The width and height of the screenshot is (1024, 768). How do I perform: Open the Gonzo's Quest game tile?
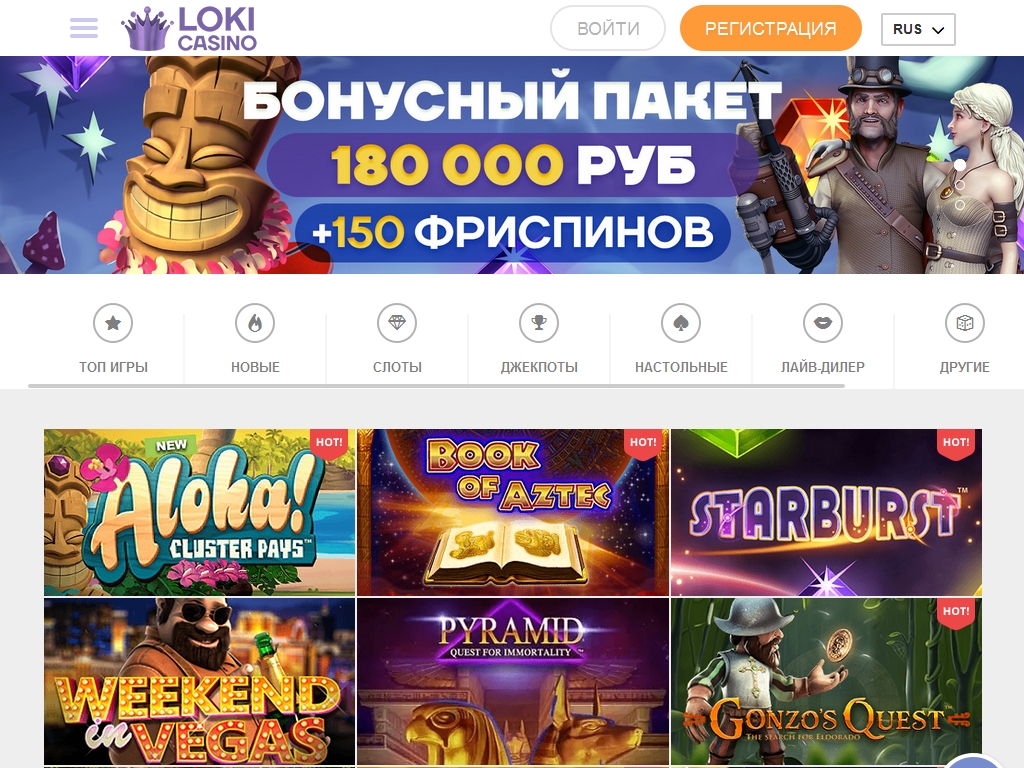tap(826, 680)
